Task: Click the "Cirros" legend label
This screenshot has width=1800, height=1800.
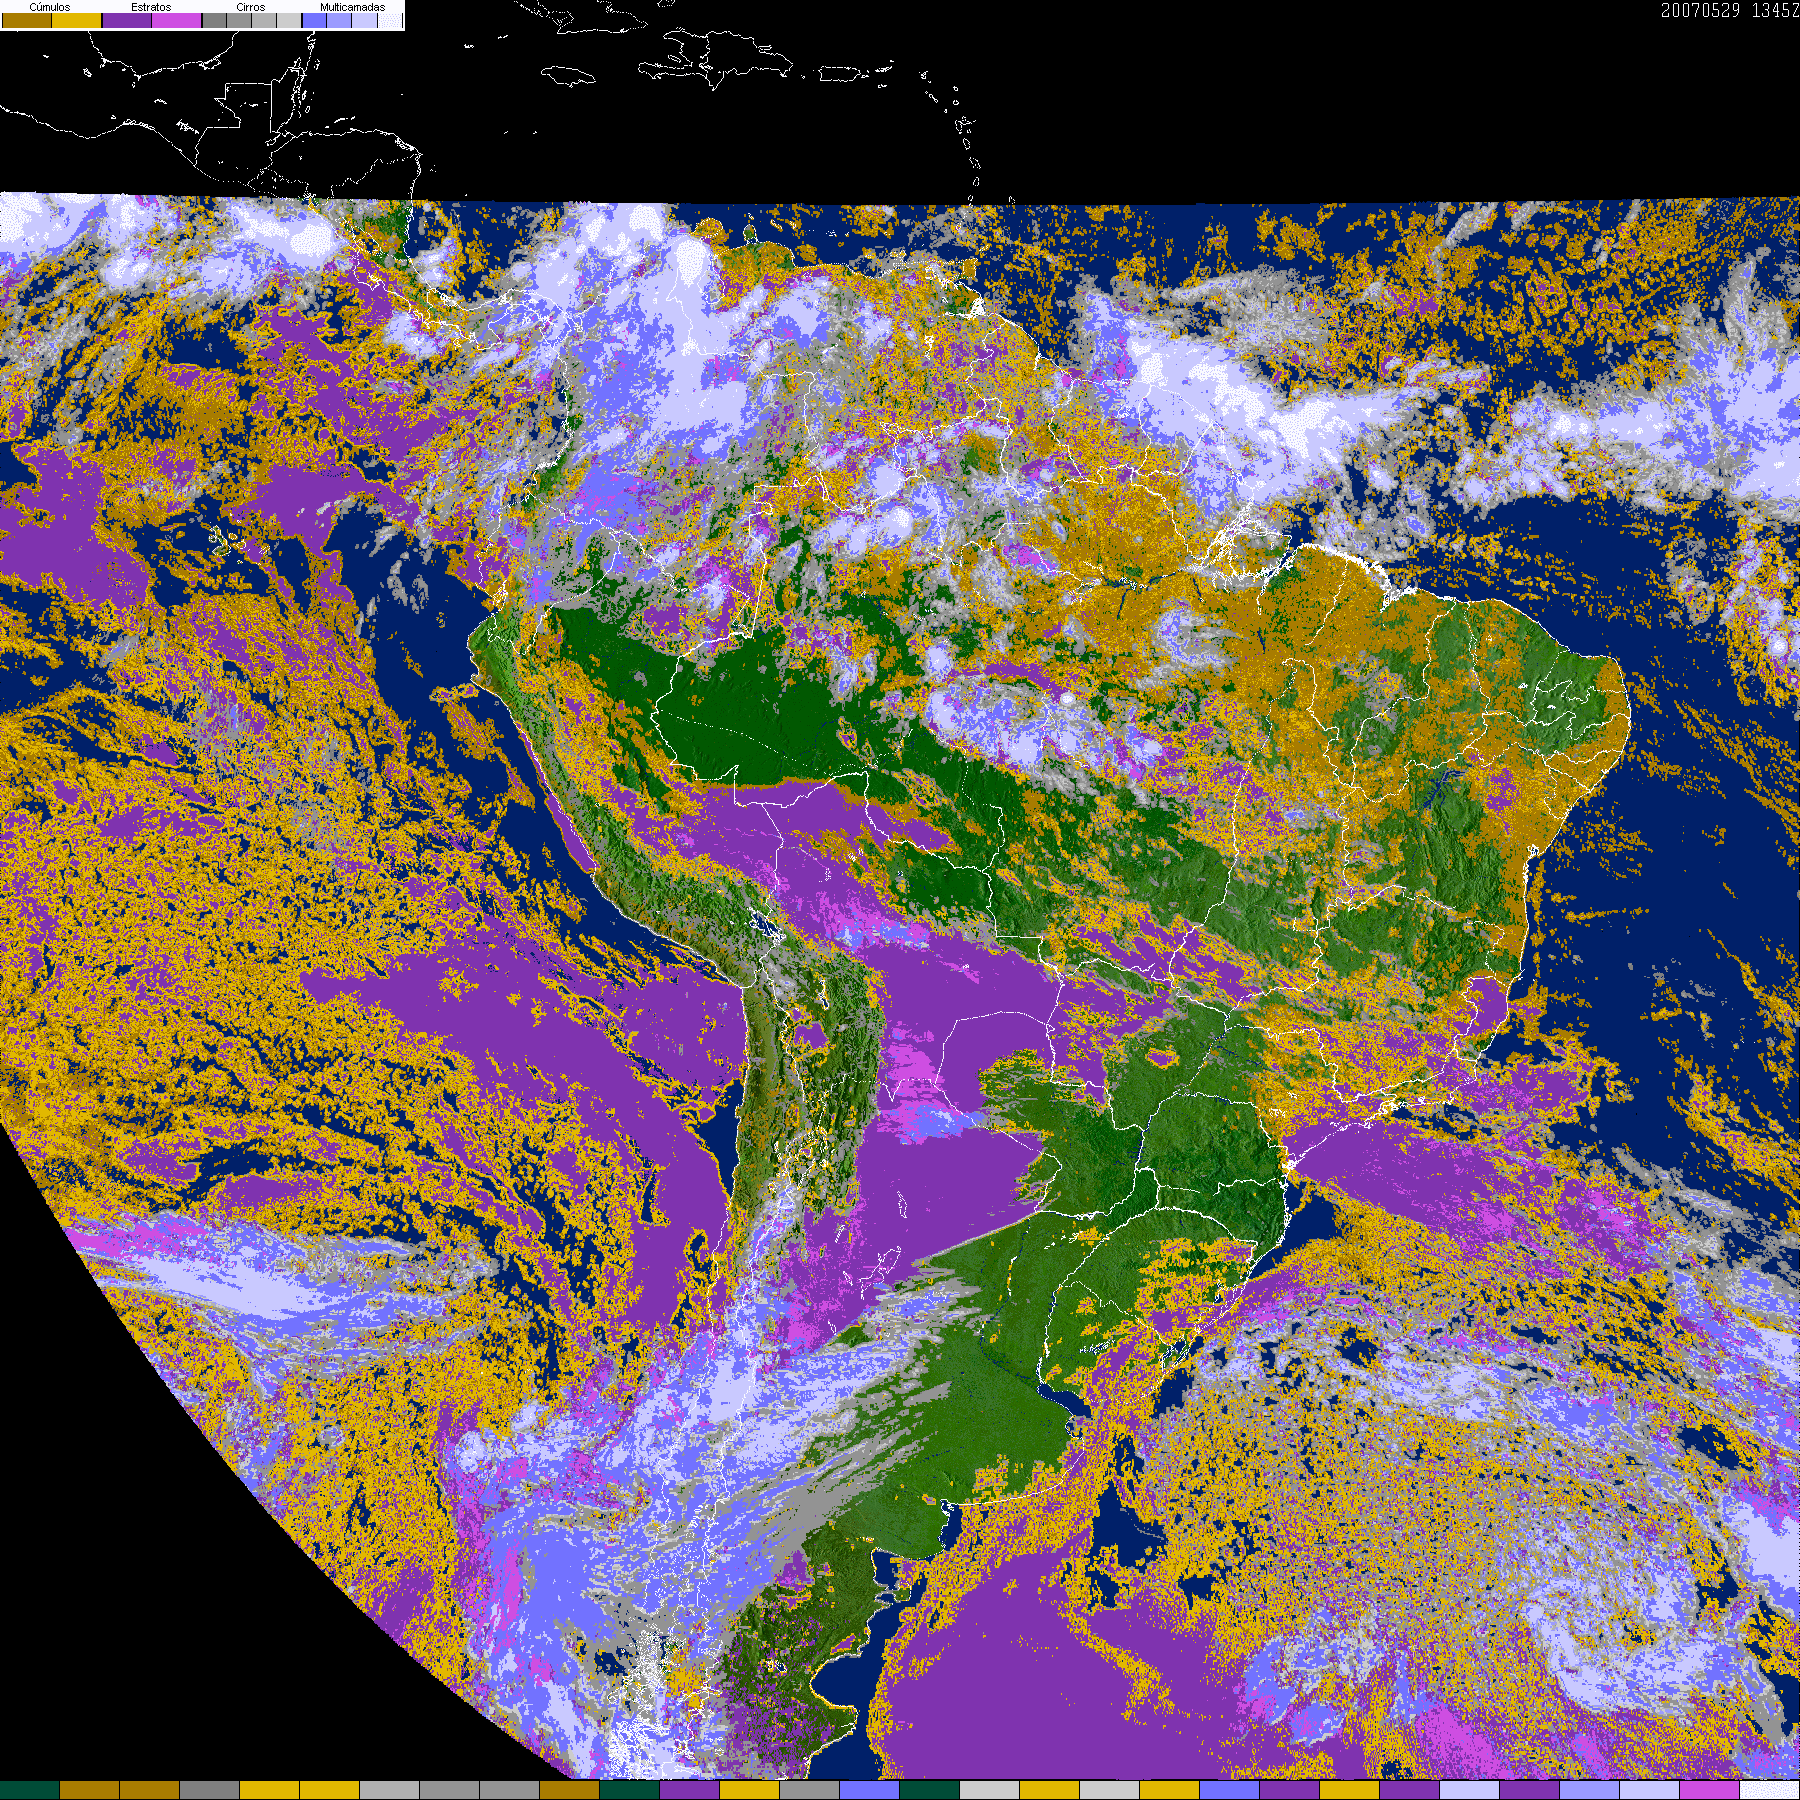Action: (x=251, y=7)
